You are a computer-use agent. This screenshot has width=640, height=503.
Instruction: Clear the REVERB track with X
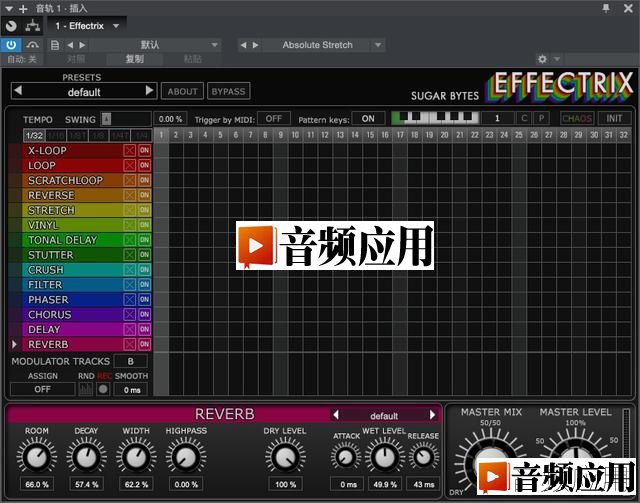129,344
